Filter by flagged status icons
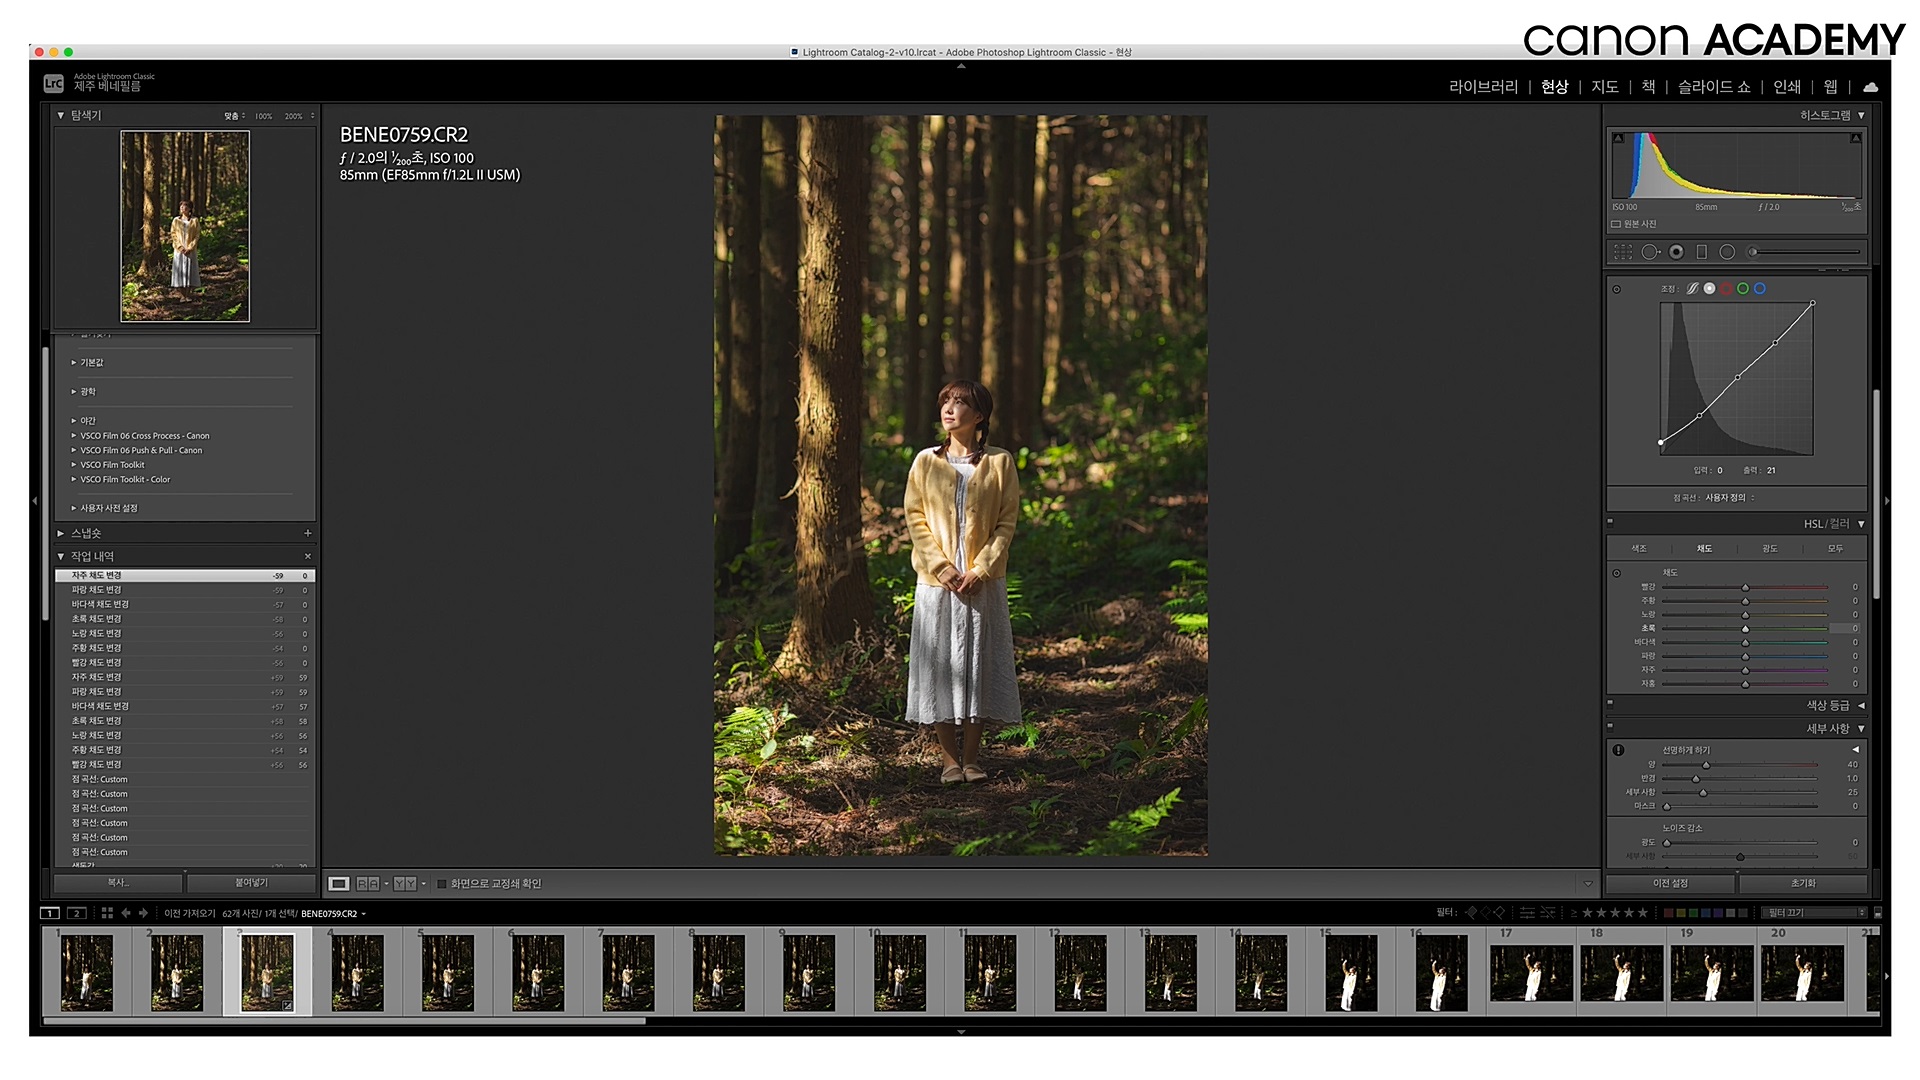 click(x=1485, y=912)
